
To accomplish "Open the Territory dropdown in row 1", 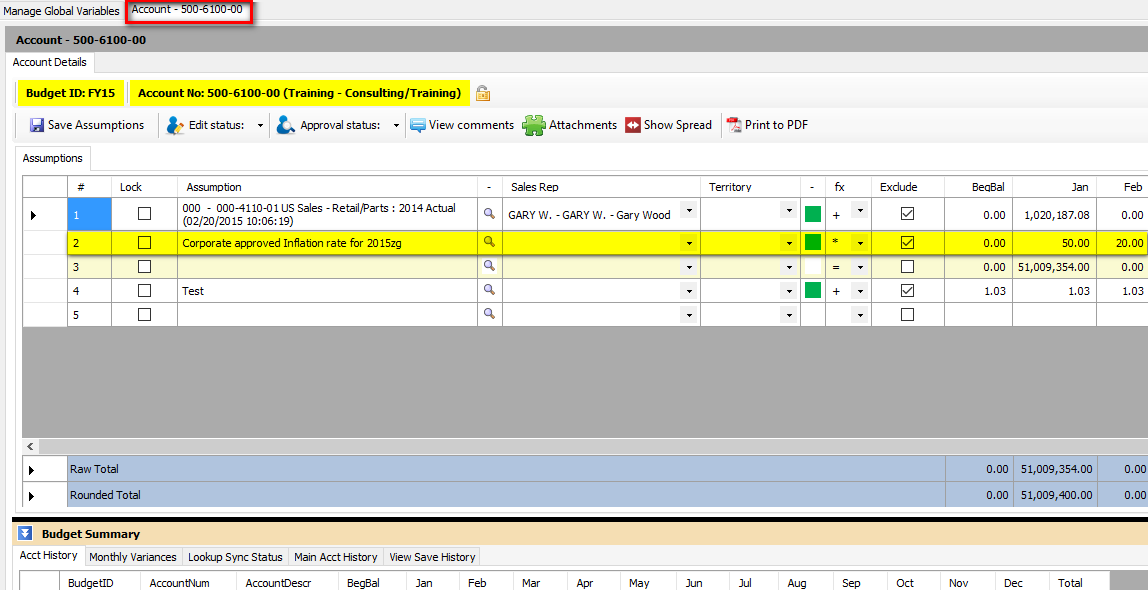I will coord(789,211).
